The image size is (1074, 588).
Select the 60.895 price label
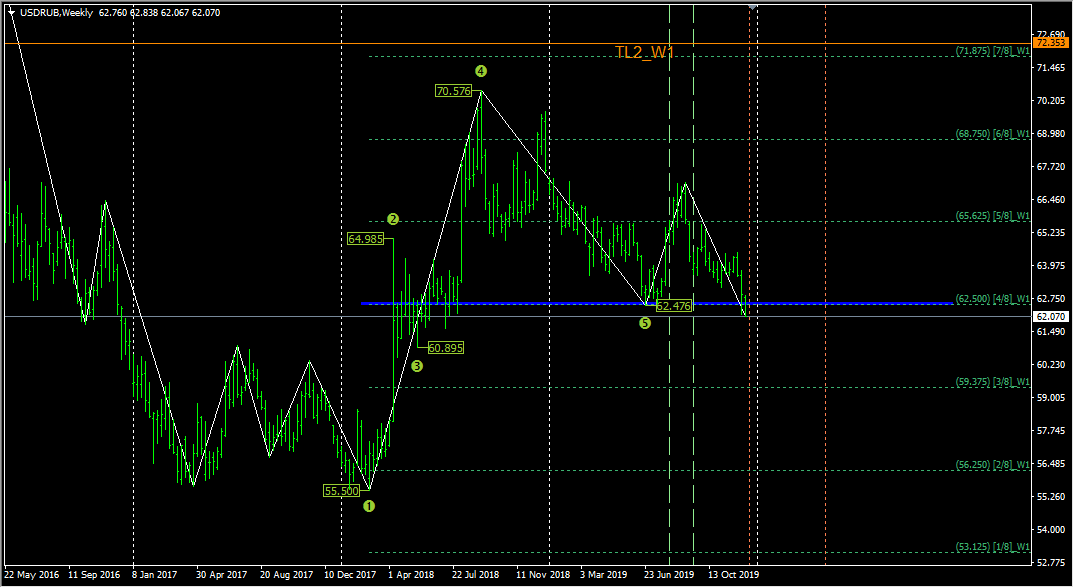pyautogui.click(x=446, y=348)
